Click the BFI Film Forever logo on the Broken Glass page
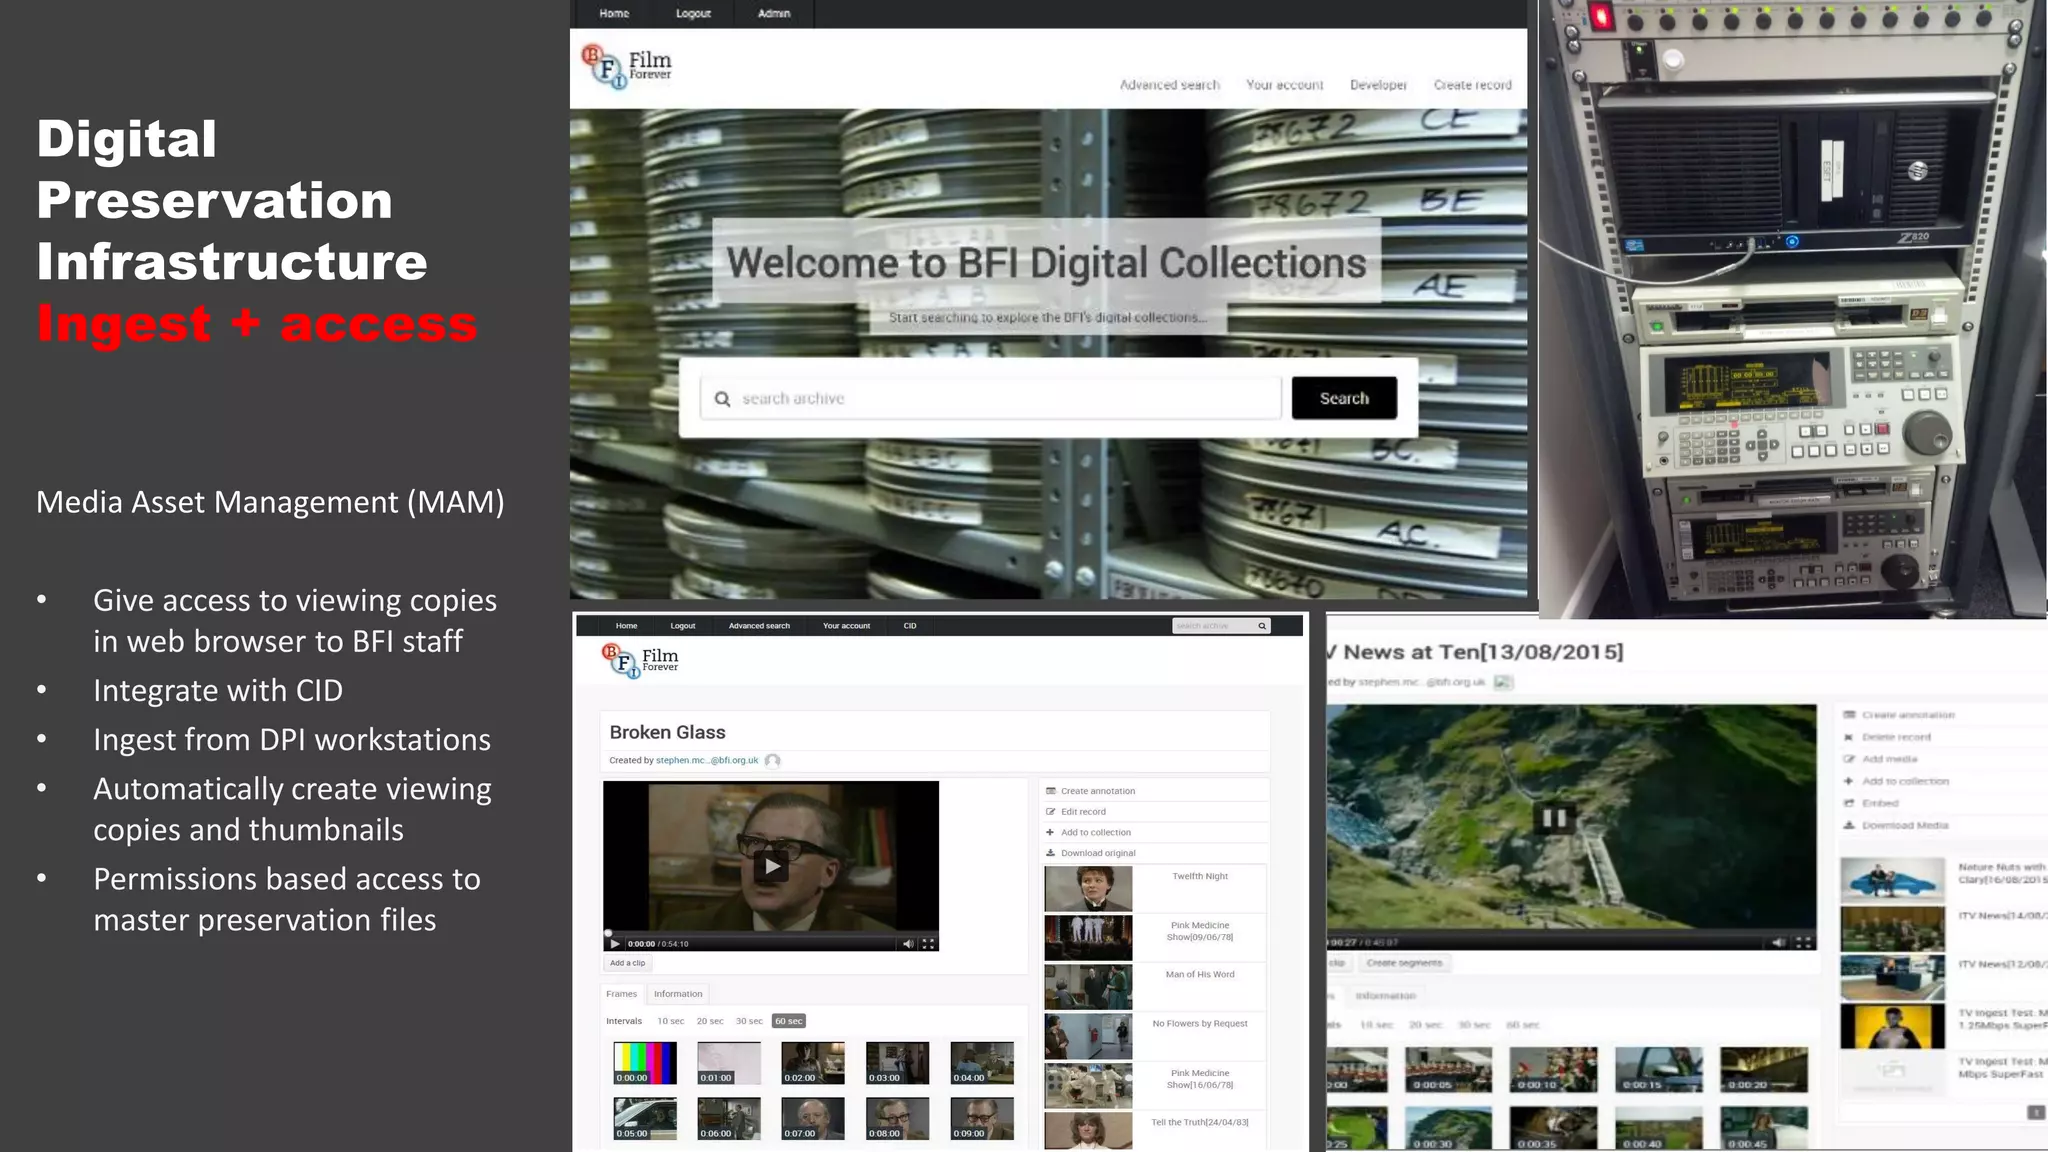2048x1152 pixels. (641, 660)
